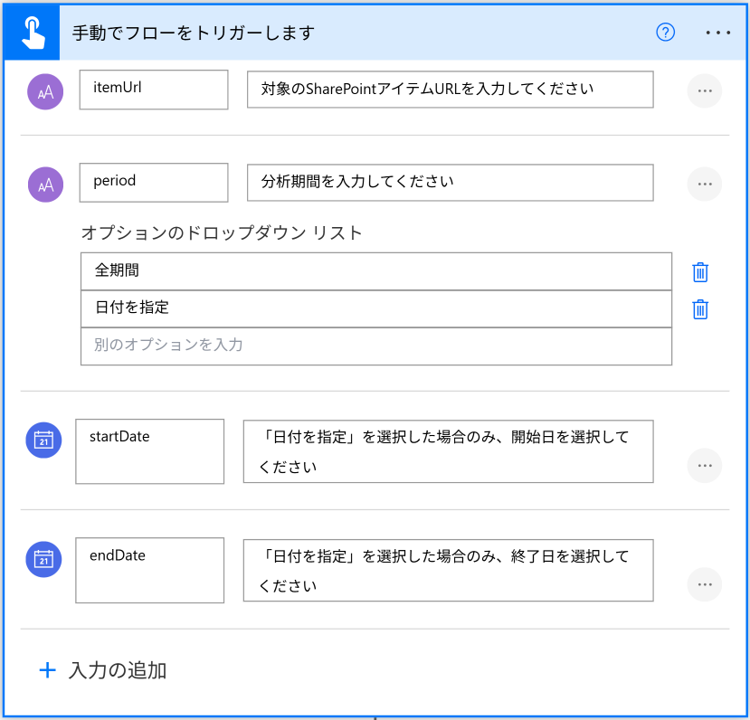Edit the itemUrl name field
Image resolution: width=750 pixels, height=720 pixels.
pos(153,89)
